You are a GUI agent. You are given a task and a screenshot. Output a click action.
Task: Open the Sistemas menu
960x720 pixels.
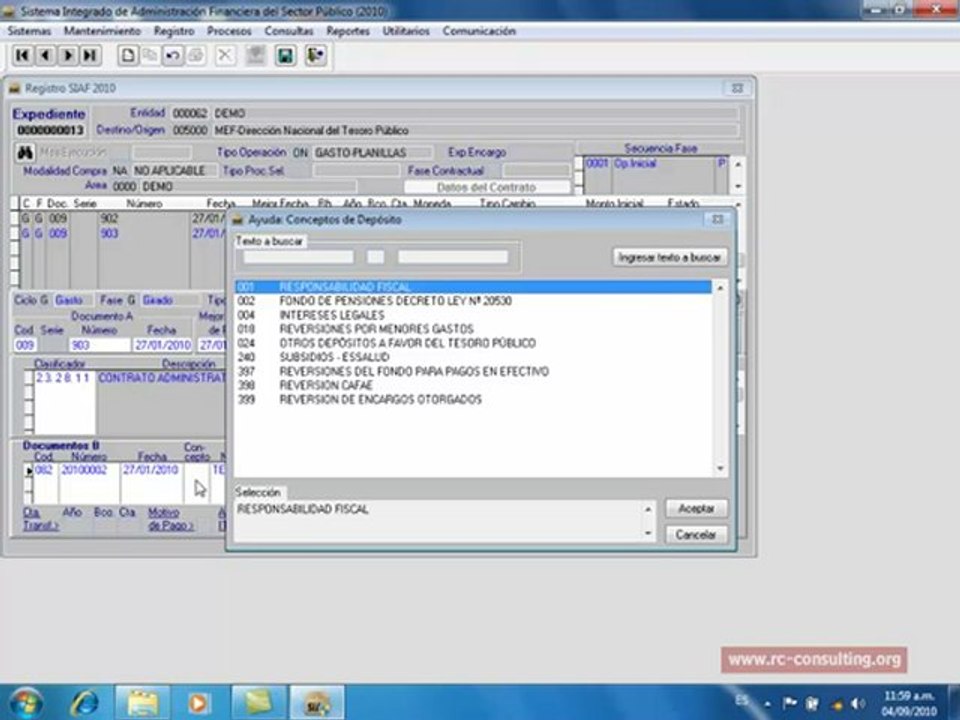coord(29,31)
